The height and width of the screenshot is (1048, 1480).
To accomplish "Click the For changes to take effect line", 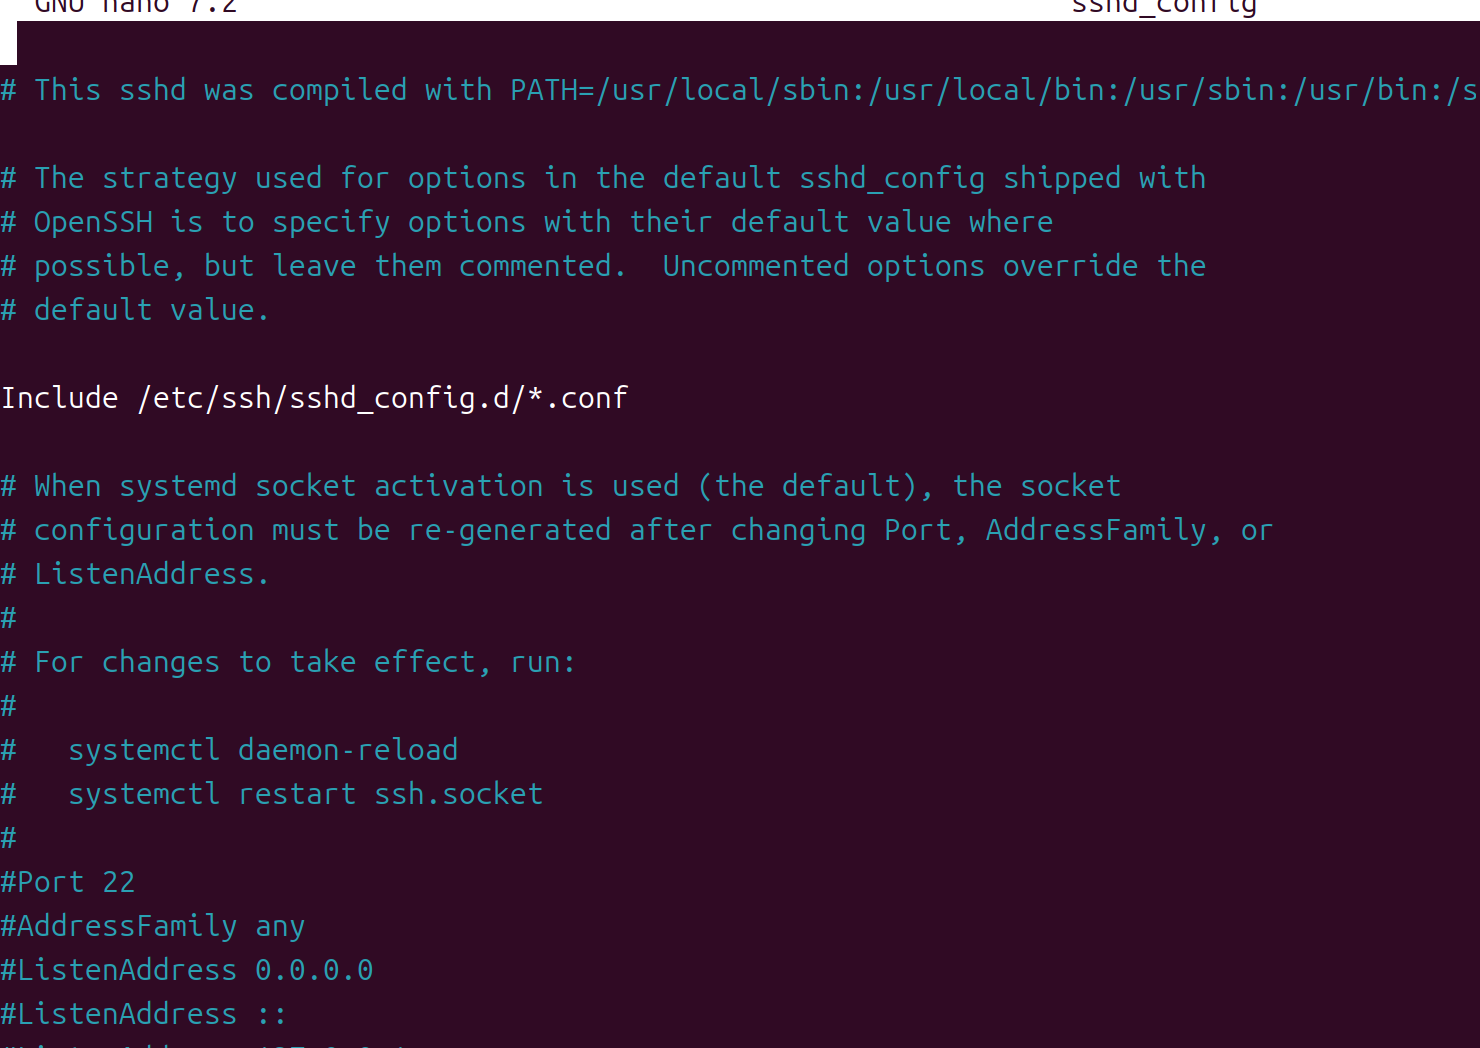I will 288,662.
